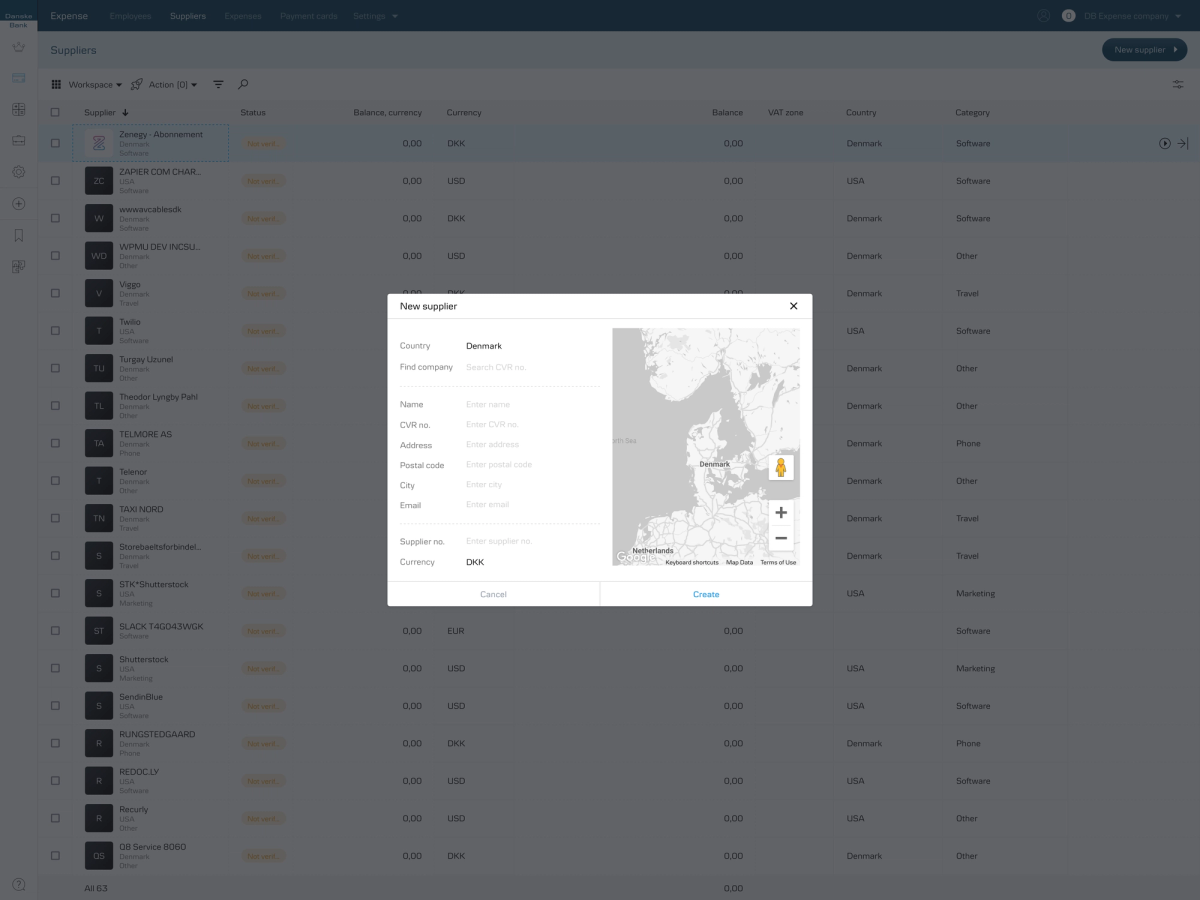The height and width of the screenshot is (900, 1200).
Task: Expand the Settings menu dropdown
Action: [x=375, y=16]
